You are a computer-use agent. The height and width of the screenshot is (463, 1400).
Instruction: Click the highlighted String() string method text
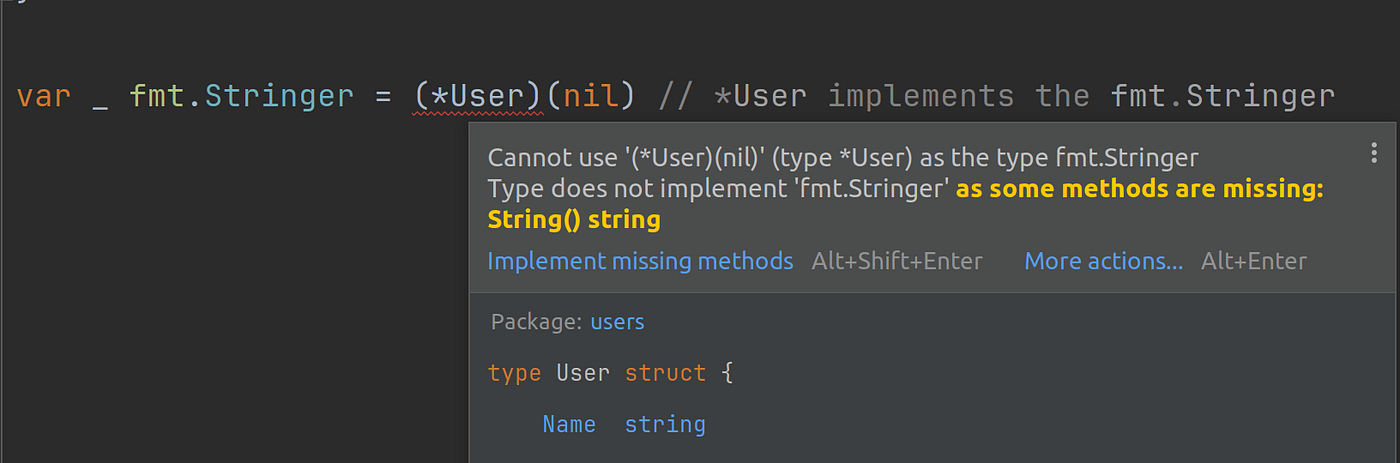click(574, 220)
